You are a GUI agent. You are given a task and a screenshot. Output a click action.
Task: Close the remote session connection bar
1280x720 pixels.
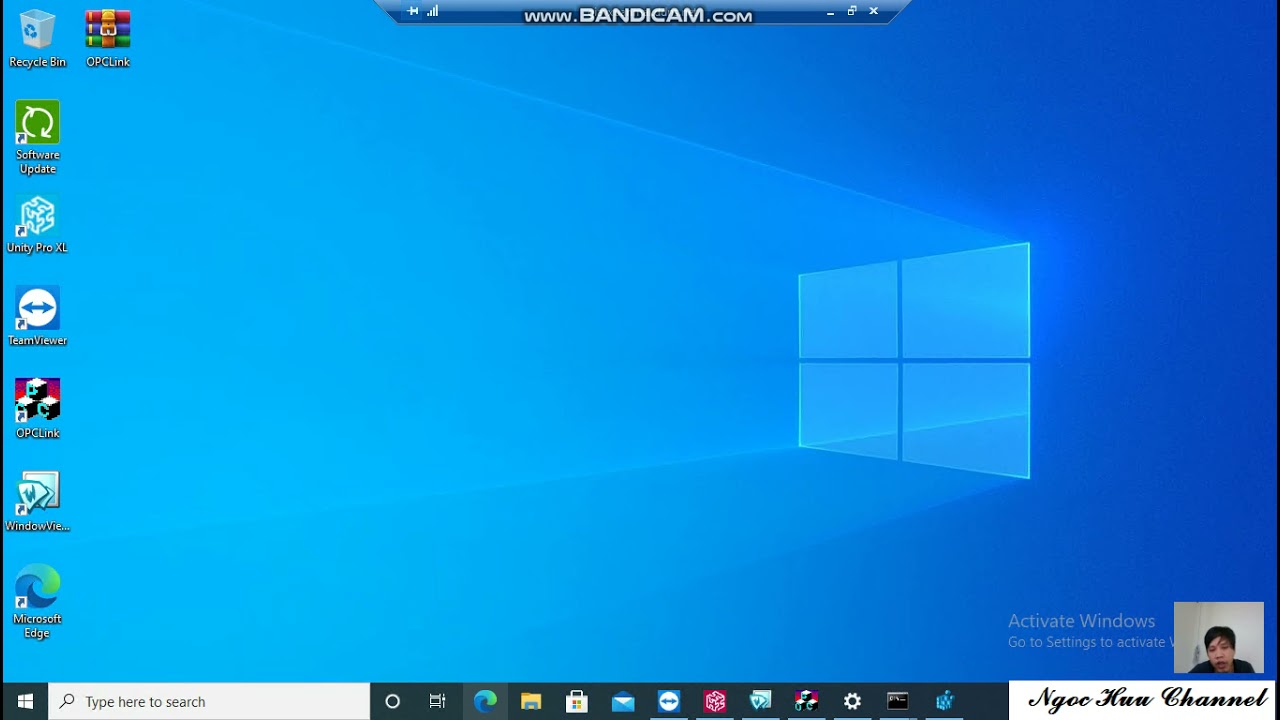[874, 11]
